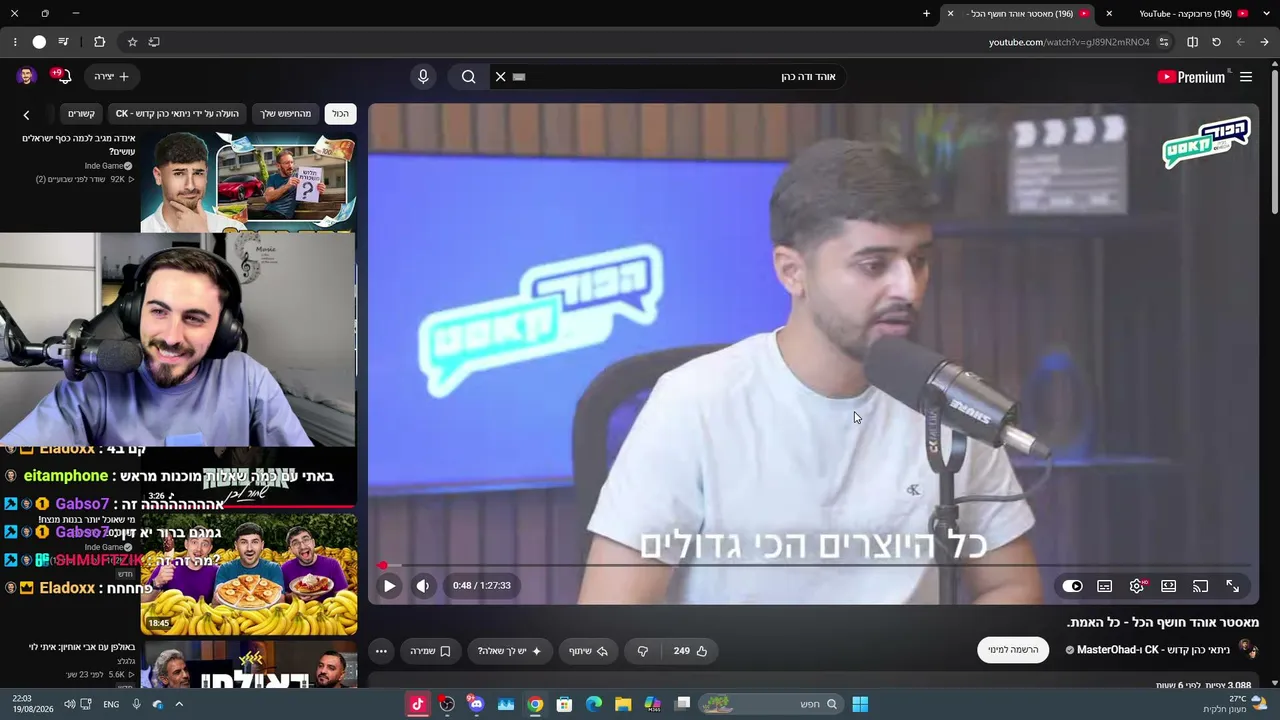The height and width of the screenshot is (720, 1280).
Task: Open File Explorer from the taskbar
Action: pyautogui.click(x=623, y=704)
